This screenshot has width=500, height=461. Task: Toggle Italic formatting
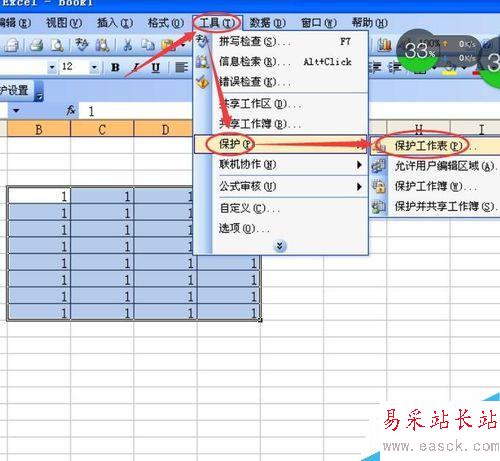pyautogui.click(x=136, y=67)
